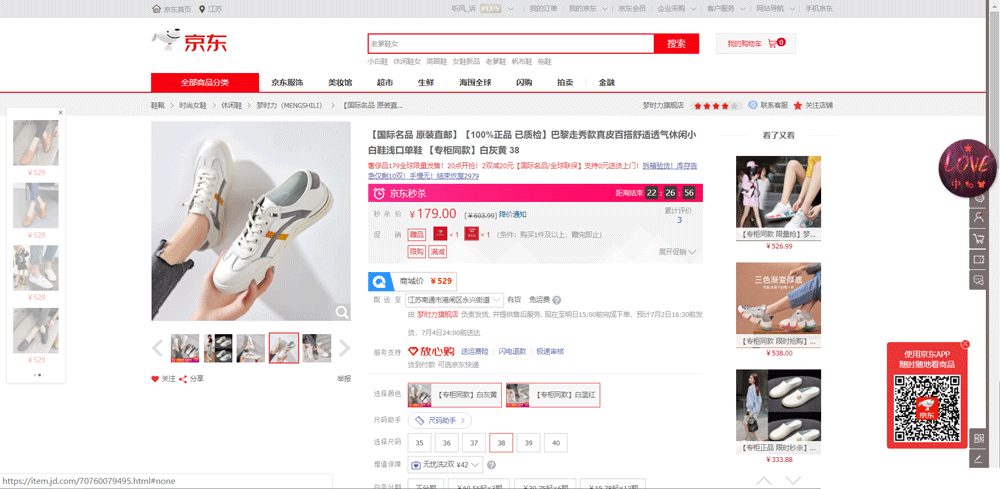This screenshot has height=489, width=1000.
Task: Click the 降价通知 price alert link
Action: tap(513, 214)
